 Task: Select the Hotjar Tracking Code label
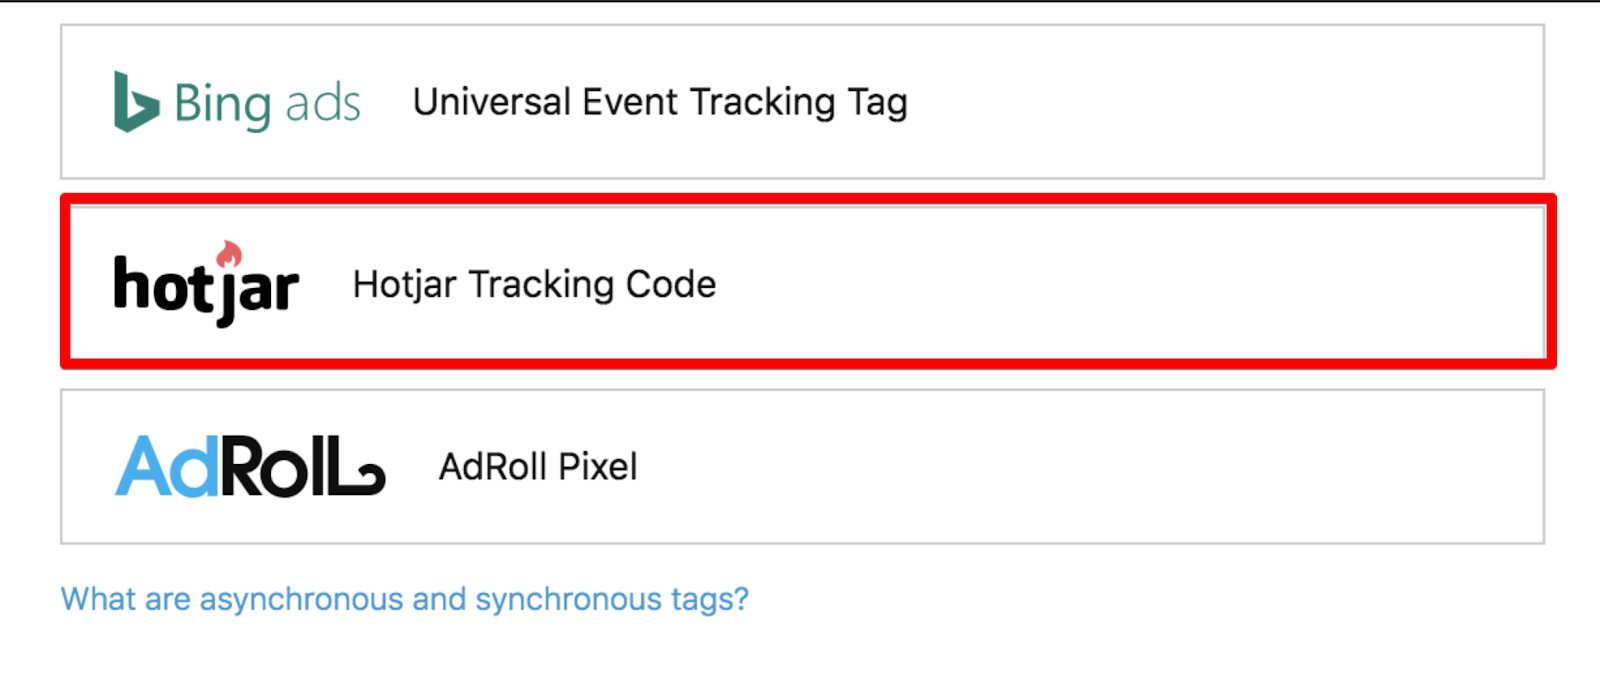tap(534, 285)
